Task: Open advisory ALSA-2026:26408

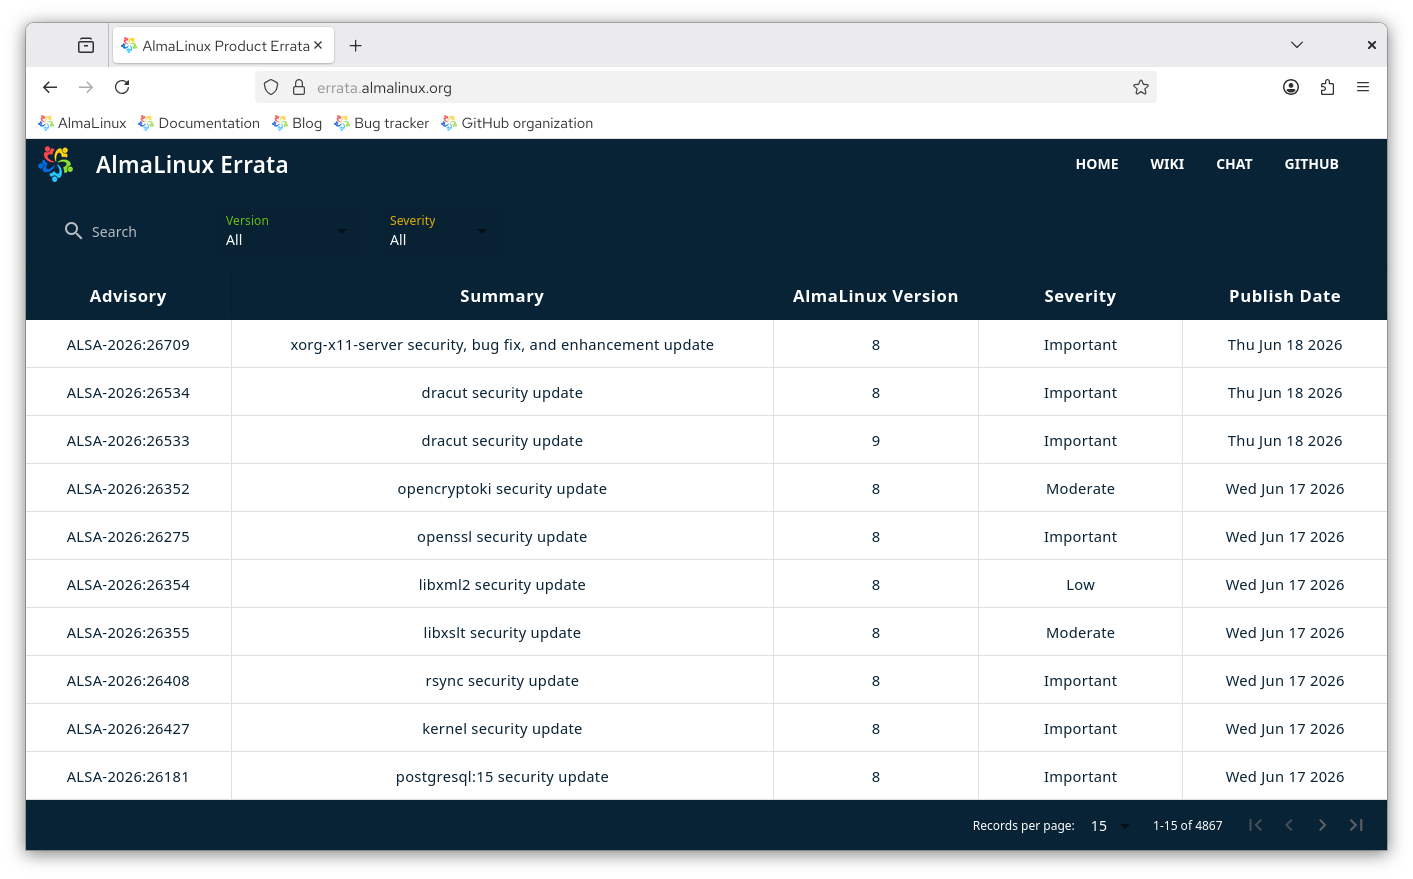Action: [128, 681]
